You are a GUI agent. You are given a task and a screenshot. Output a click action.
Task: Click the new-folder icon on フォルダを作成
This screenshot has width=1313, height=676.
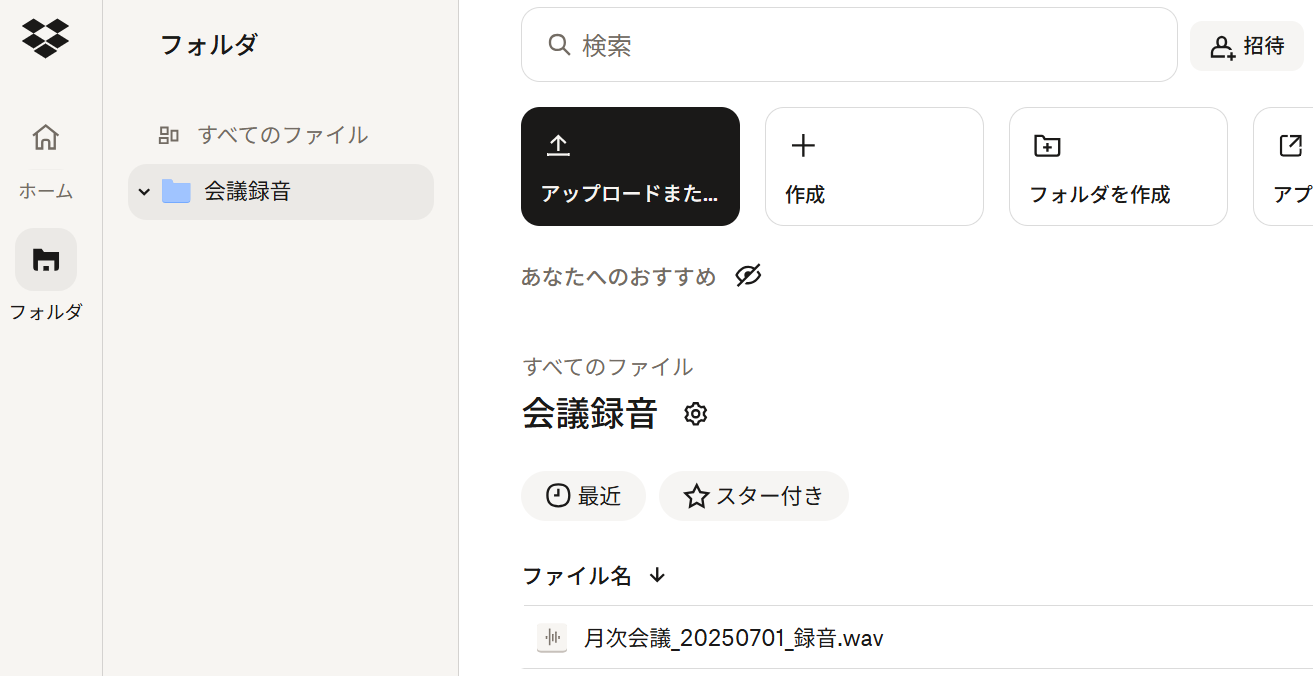[x=1046, y=145]
